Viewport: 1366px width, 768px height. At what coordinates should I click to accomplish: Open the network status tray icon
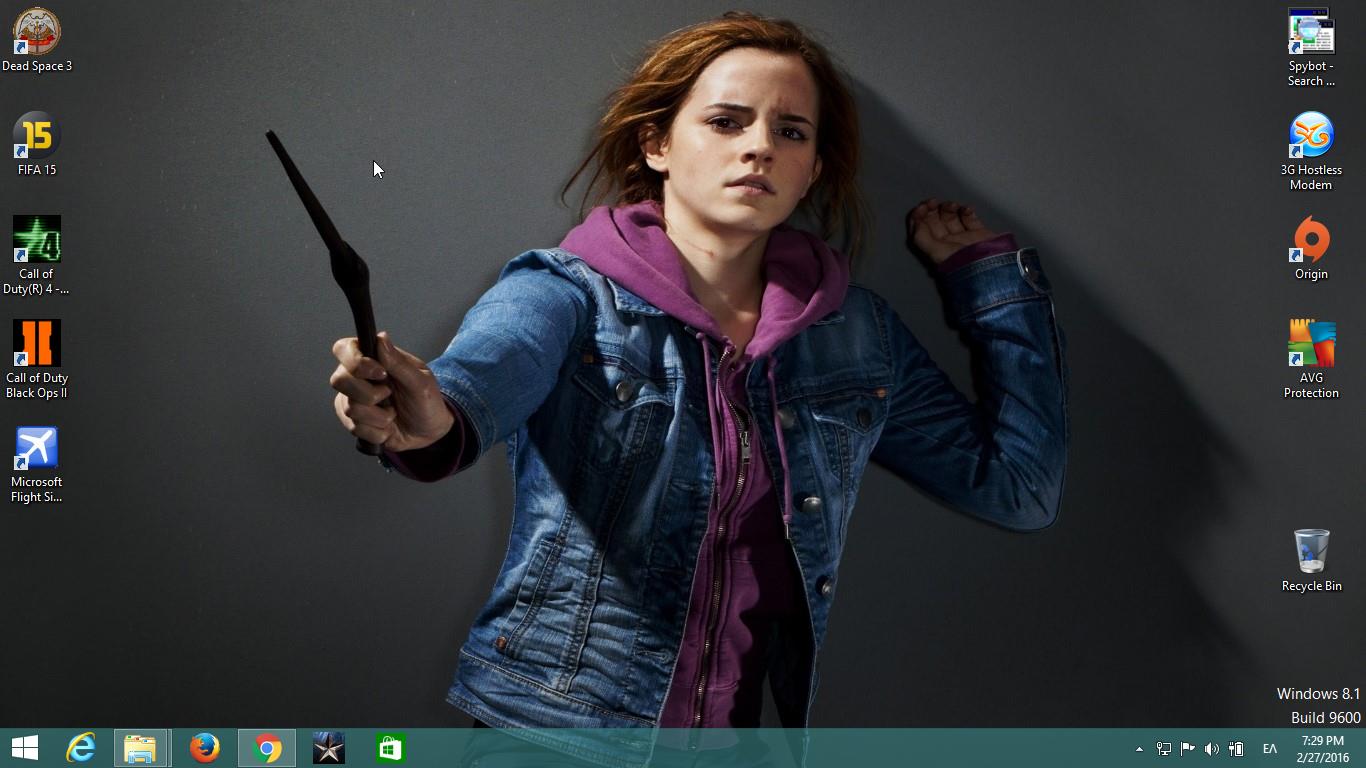point(1164,749)
